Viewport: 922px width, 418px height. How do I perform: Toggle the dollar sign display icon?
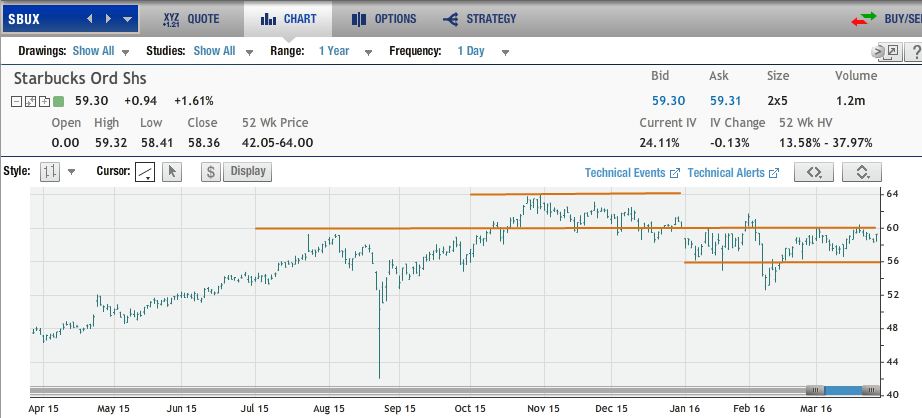coord(211,172)
